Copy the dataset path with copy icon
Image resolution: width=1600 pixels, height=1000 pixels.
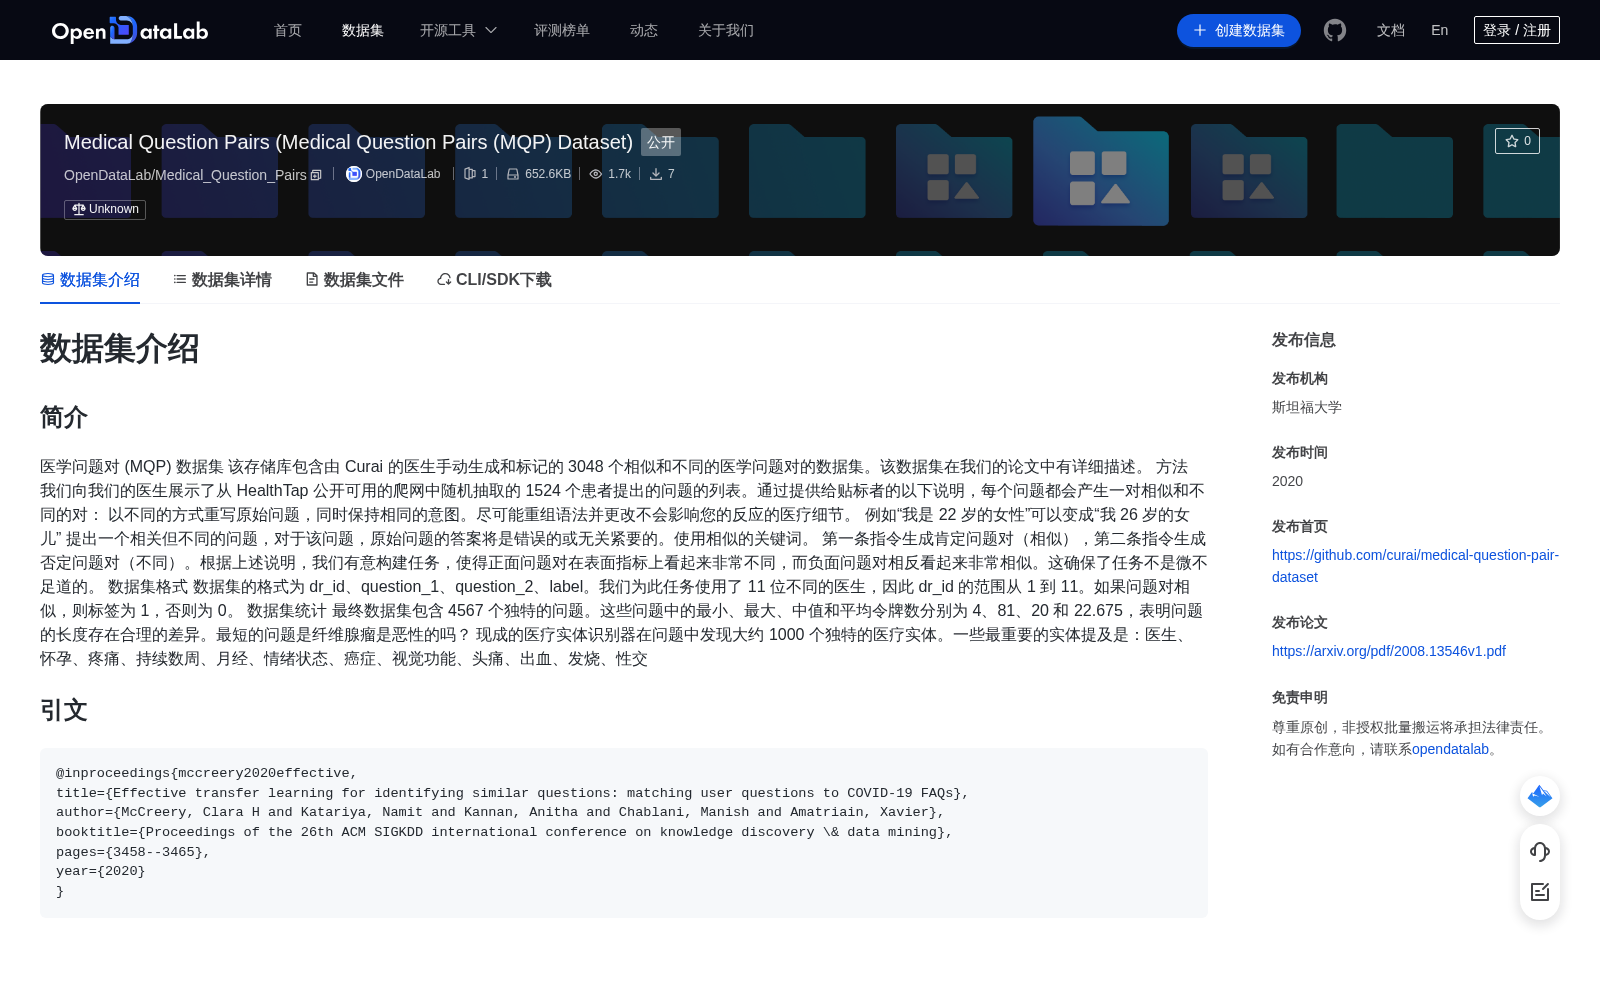tap(316, 175)
